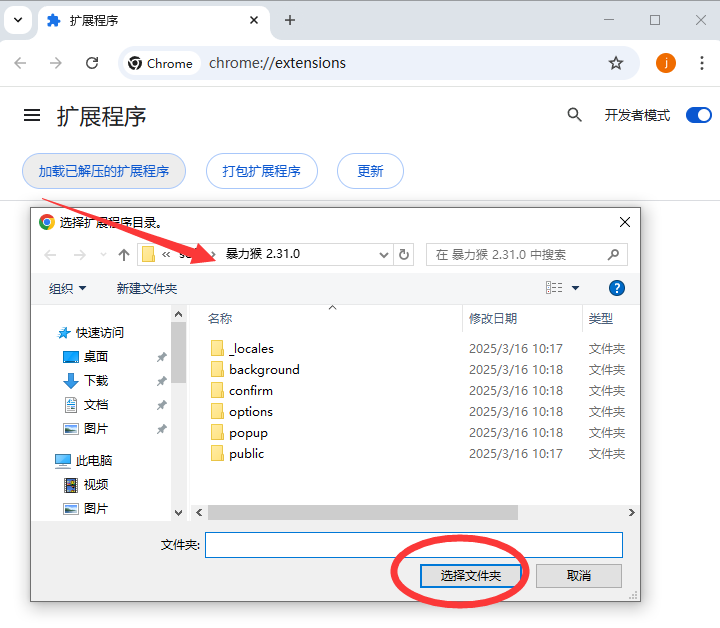This screenshot has height=628, width=720.
Task: Open the extensions hamburger menu
Action: [32, 115]
